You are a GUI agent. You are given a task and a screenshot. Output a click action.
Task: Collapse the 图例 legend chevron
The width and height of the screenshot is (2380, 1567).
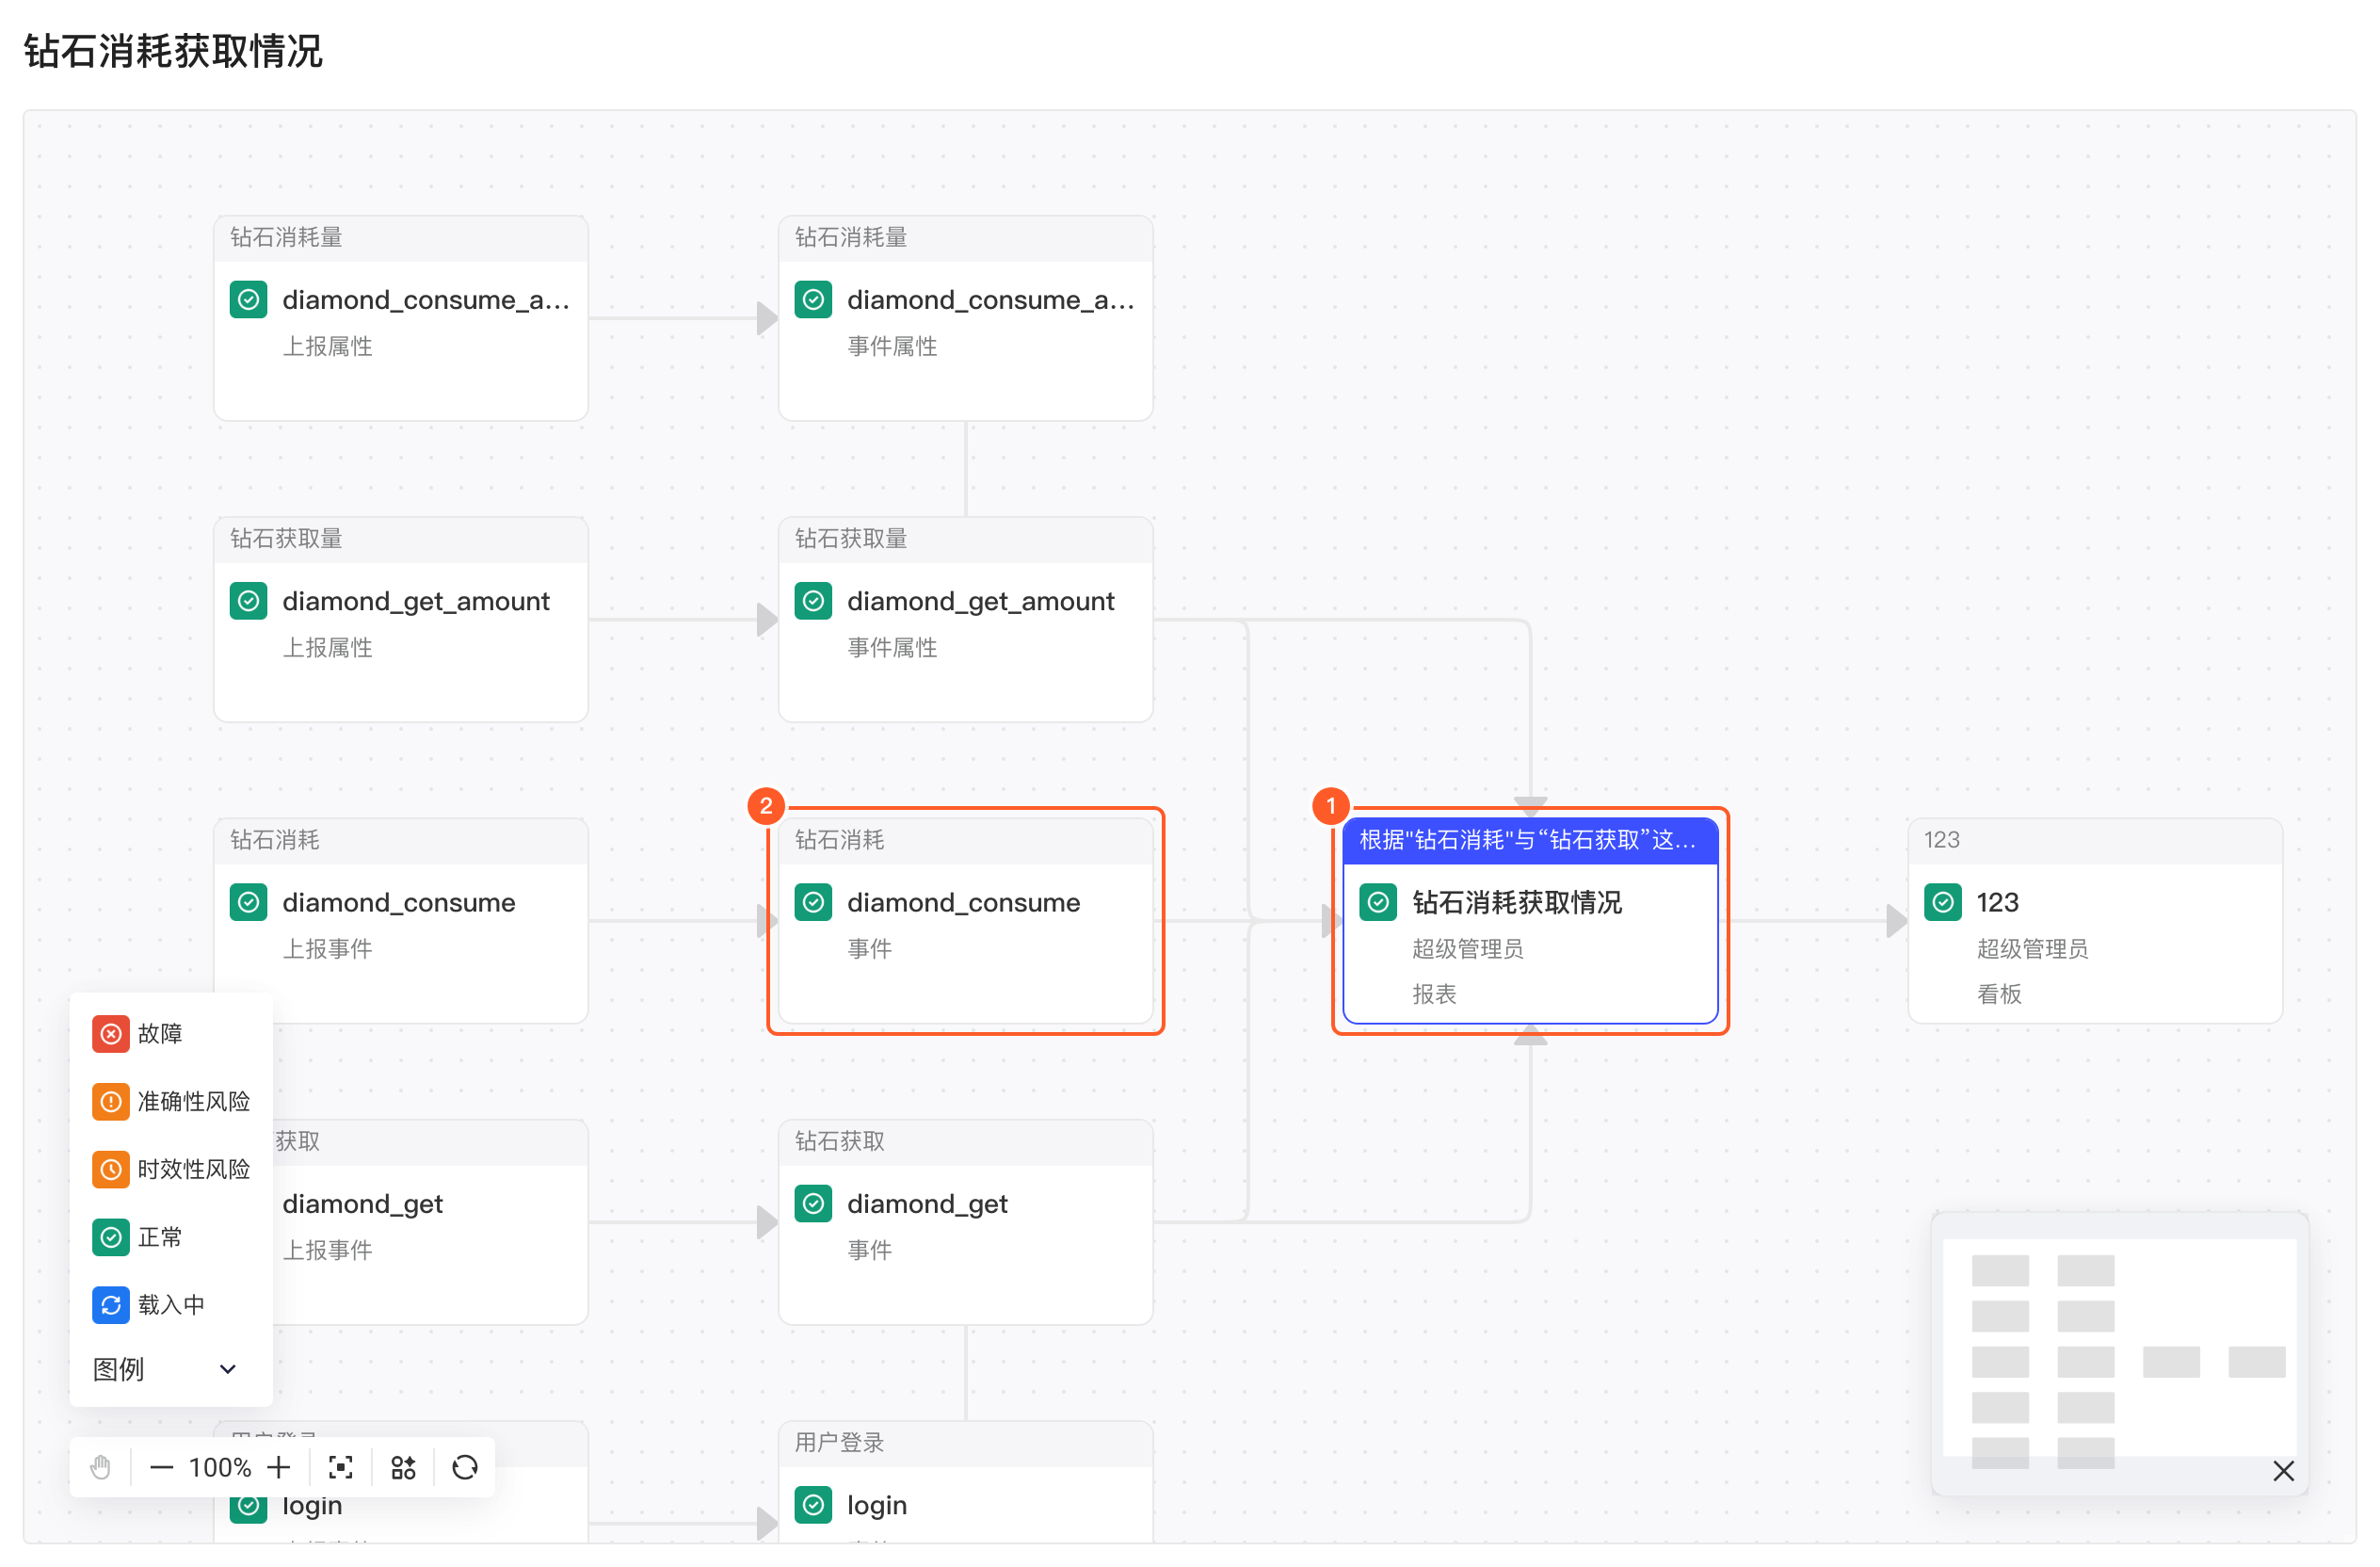pos(228,1369)
